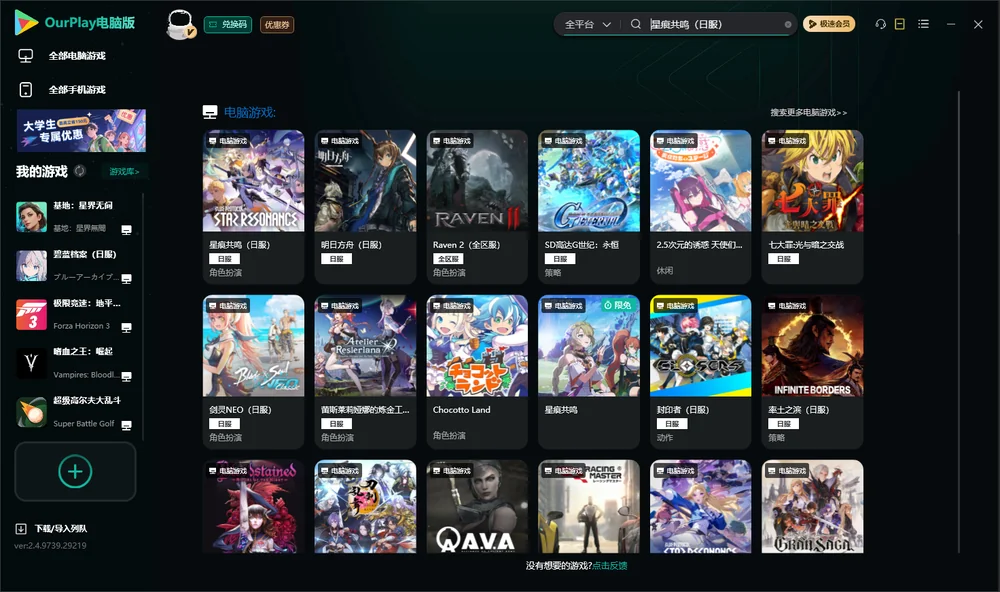The image size is (1000, 592).
Task: Select the Raven 2（全区服） game card
Action: (477, 206)
